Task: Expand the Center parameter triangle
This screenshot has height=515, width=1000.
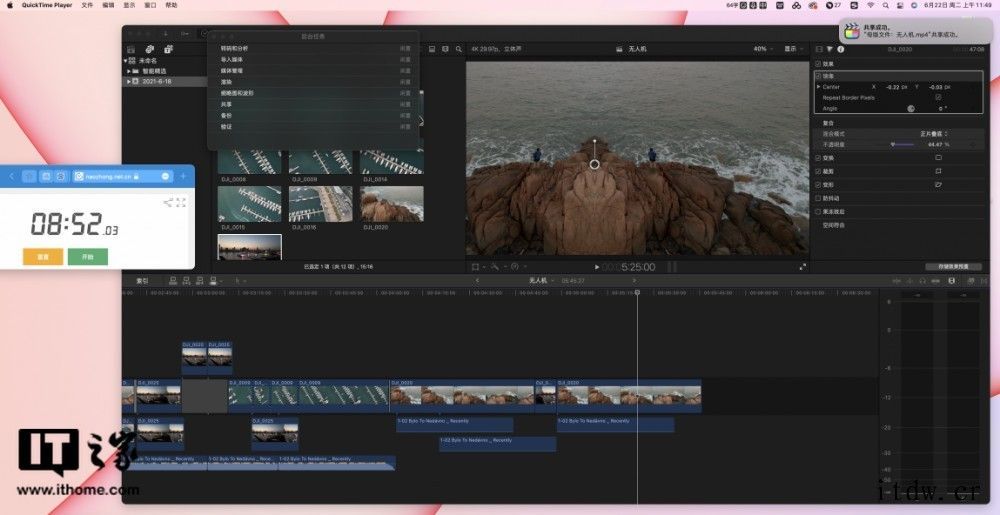Action: point(818,87)
